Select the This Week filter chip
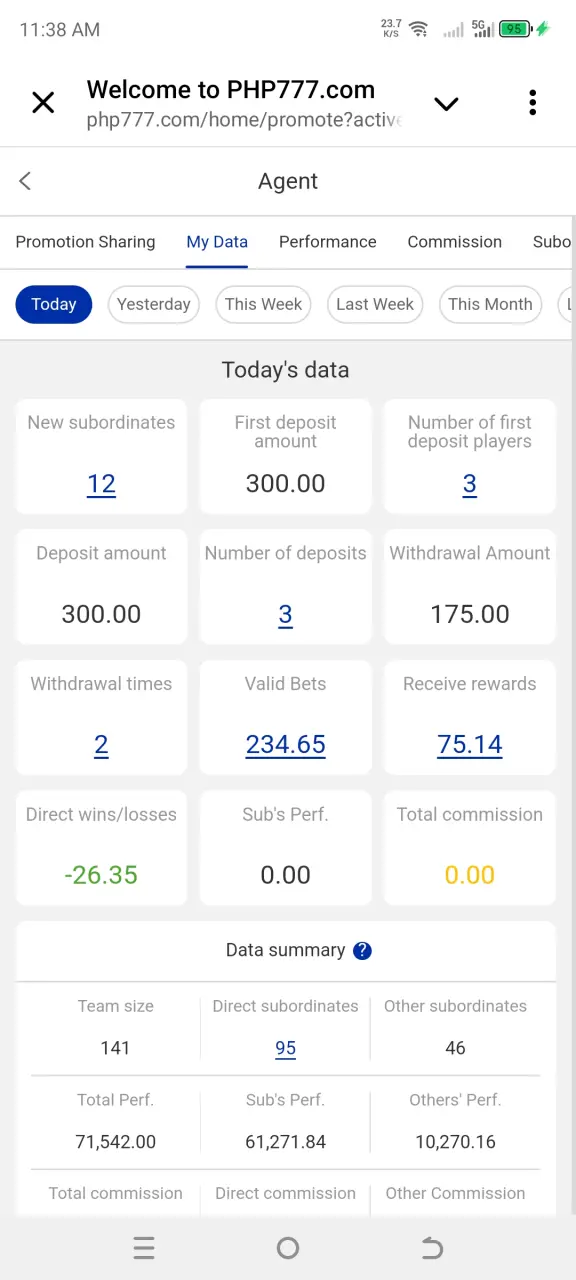 (263, 304)
